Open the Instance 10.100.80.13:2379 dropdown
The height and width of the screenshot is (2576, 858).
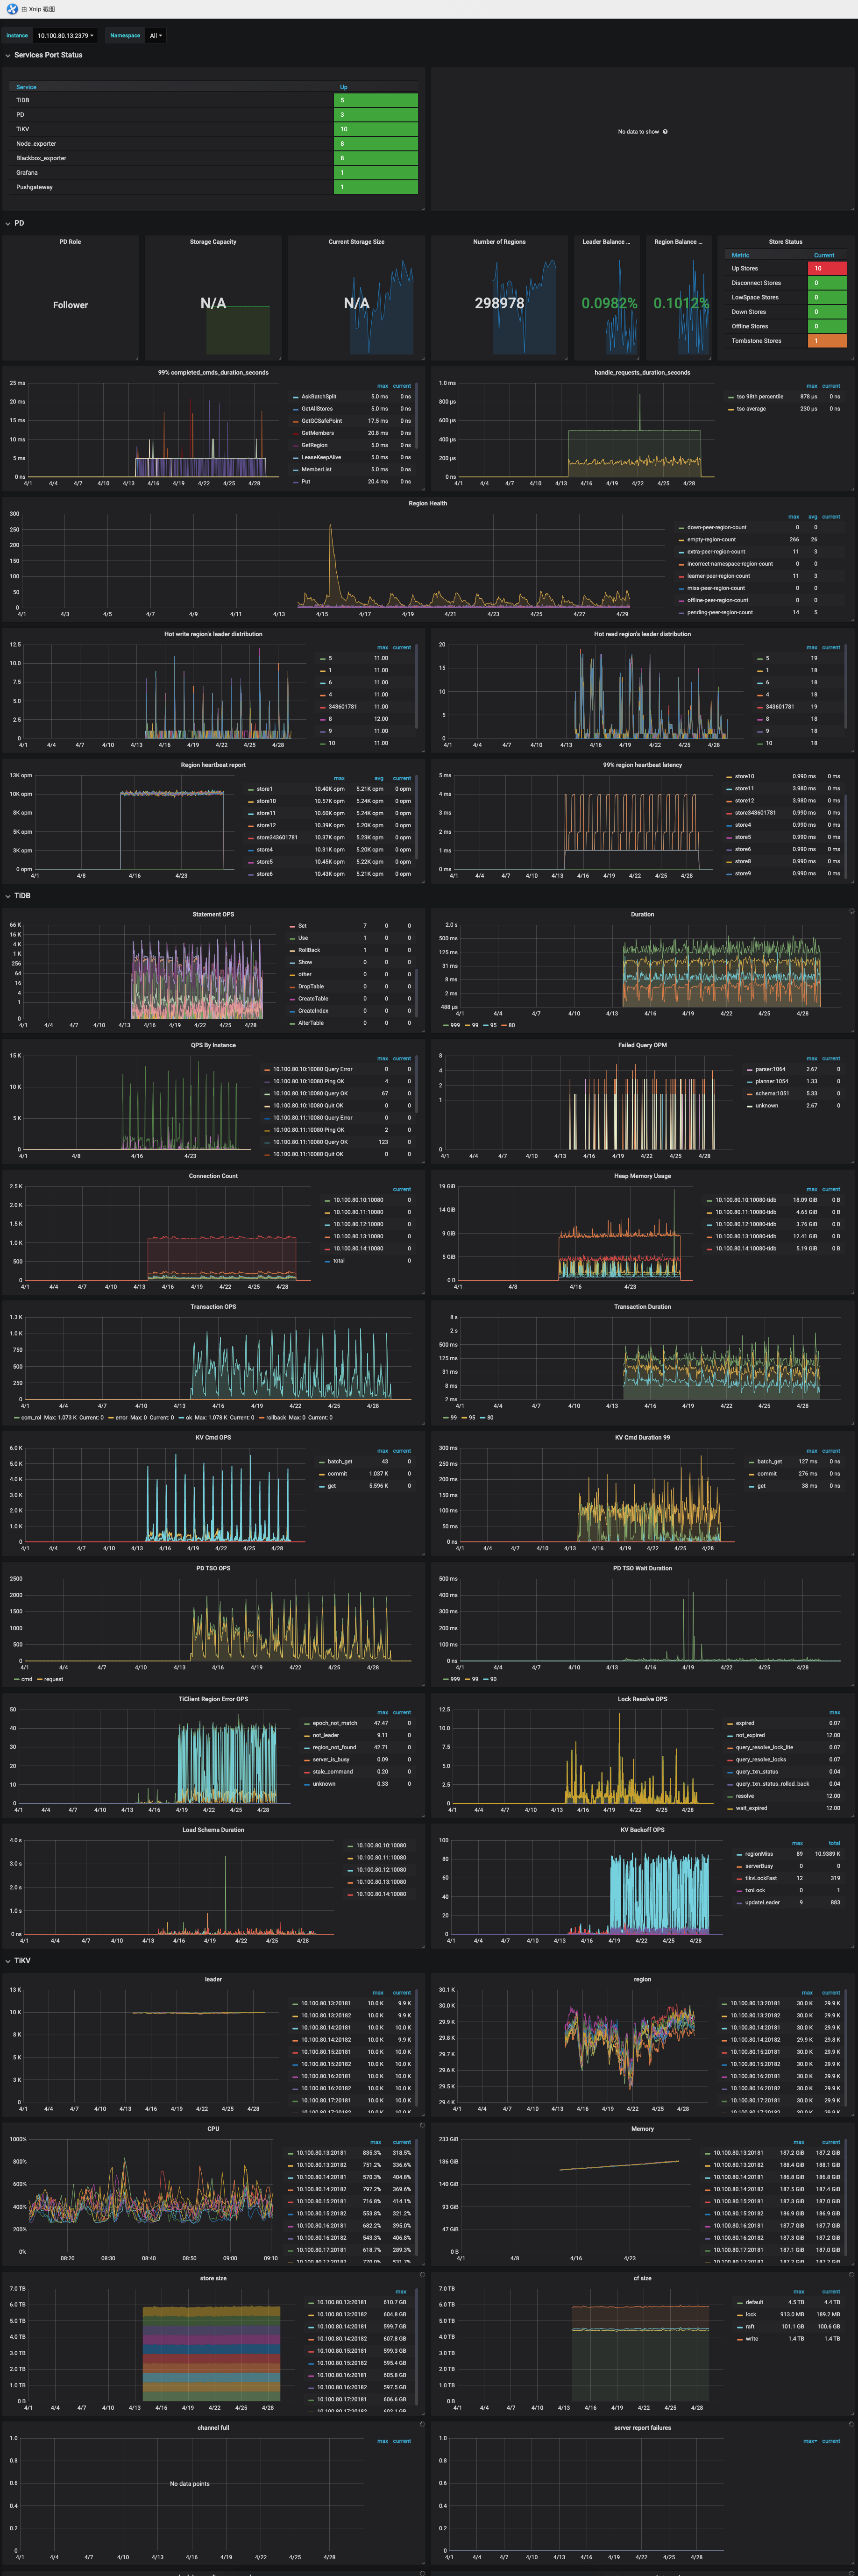point(66,36)
